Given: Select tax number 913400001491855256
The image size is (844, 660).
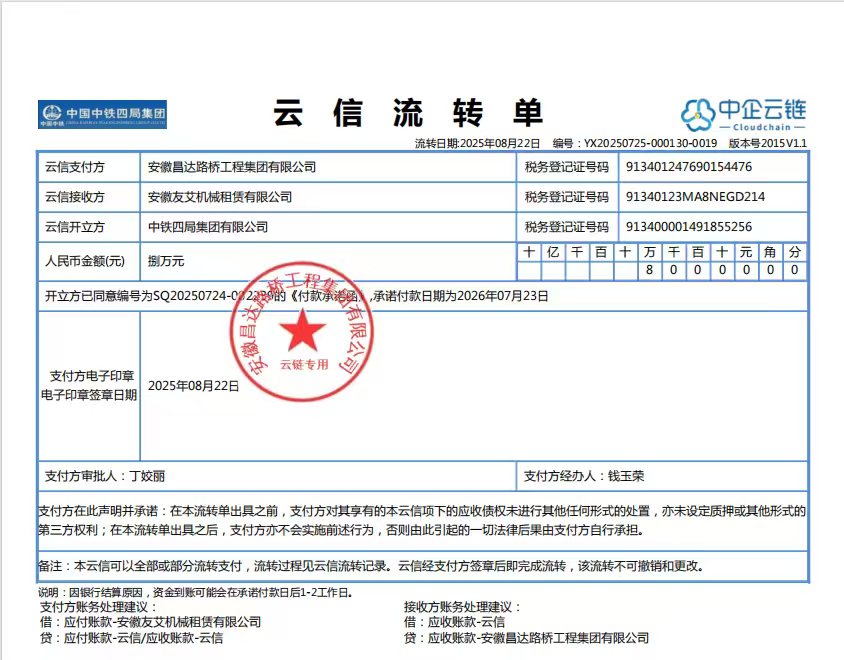Looking at the screenshot, I should click(688, 227).
